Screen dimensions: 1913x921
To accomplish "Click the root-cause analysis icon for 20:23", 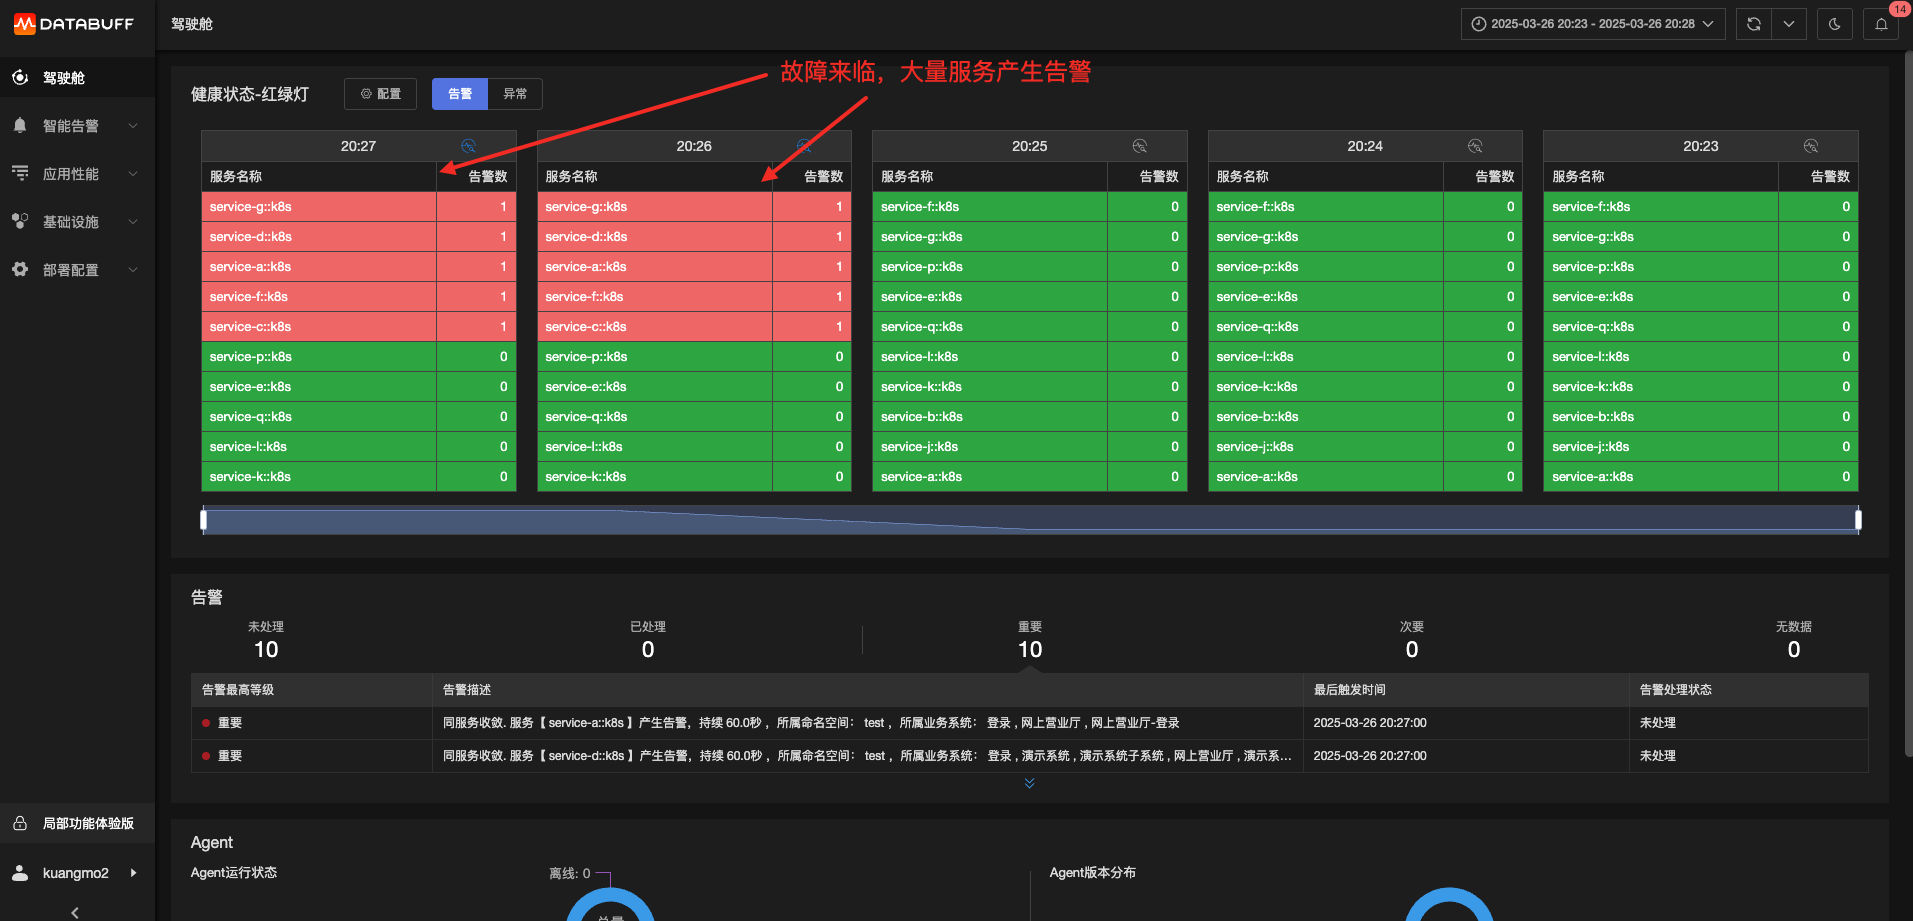I will click(x=1811, y=146).
